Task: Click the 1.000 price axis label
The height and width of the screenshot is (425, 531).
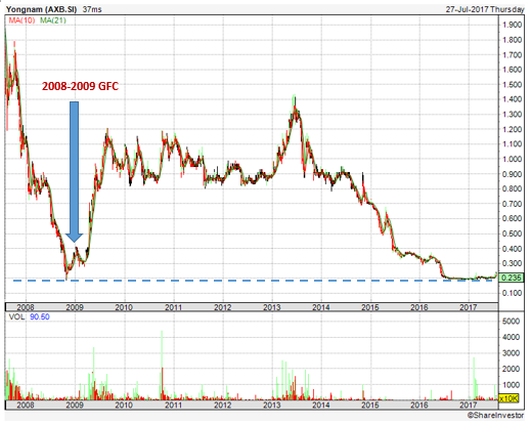Action: [512, 159]
